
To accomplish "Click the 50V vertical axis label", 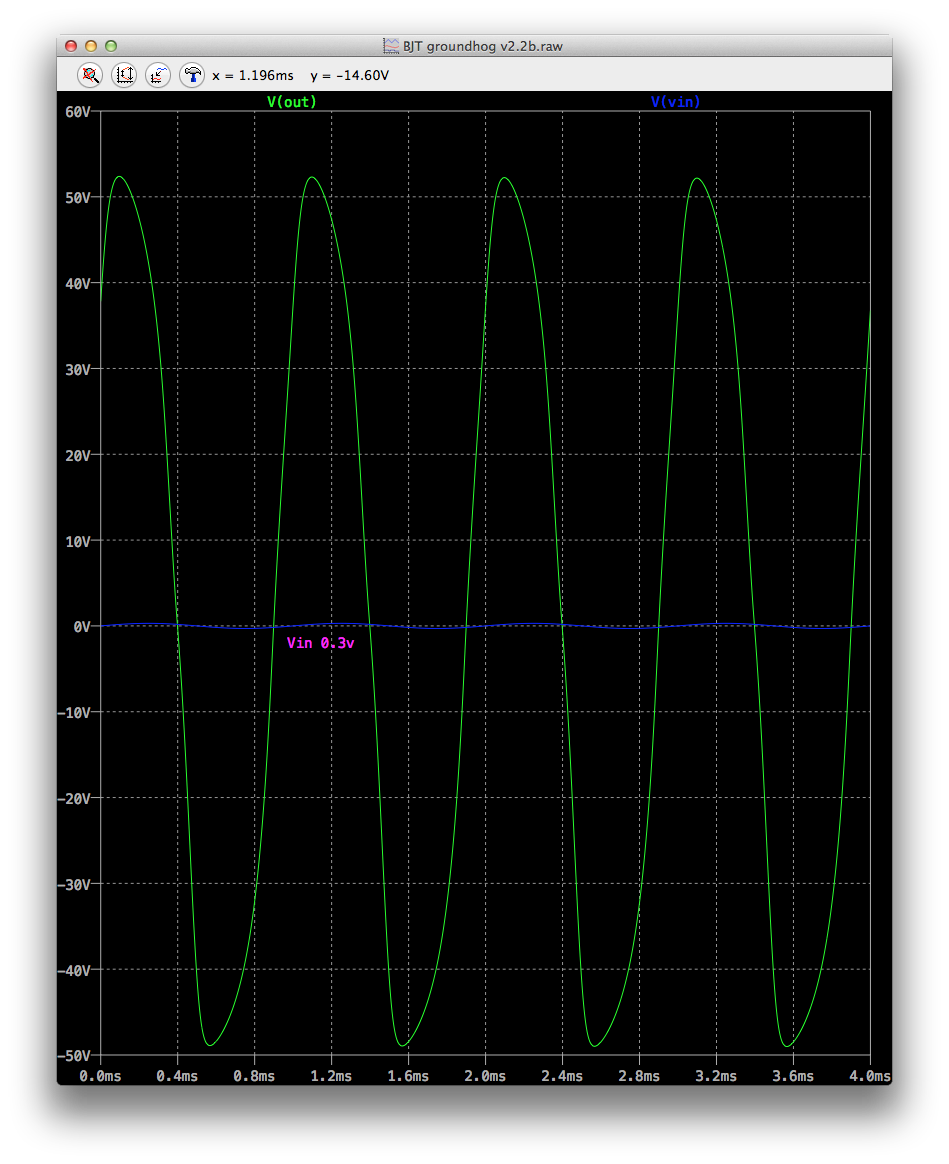I will tap(78, 198).
